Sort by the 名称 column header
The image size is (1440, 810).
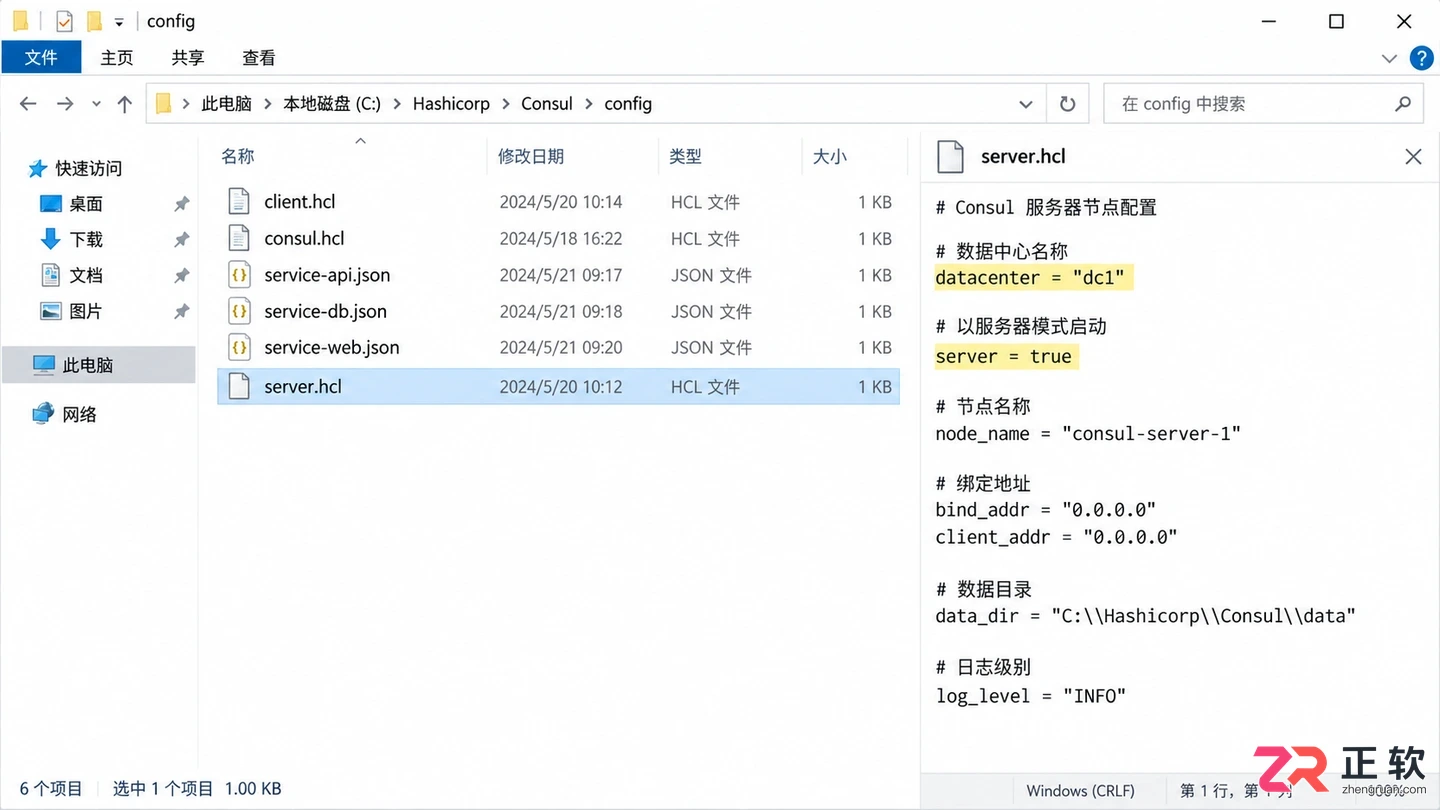238,156
